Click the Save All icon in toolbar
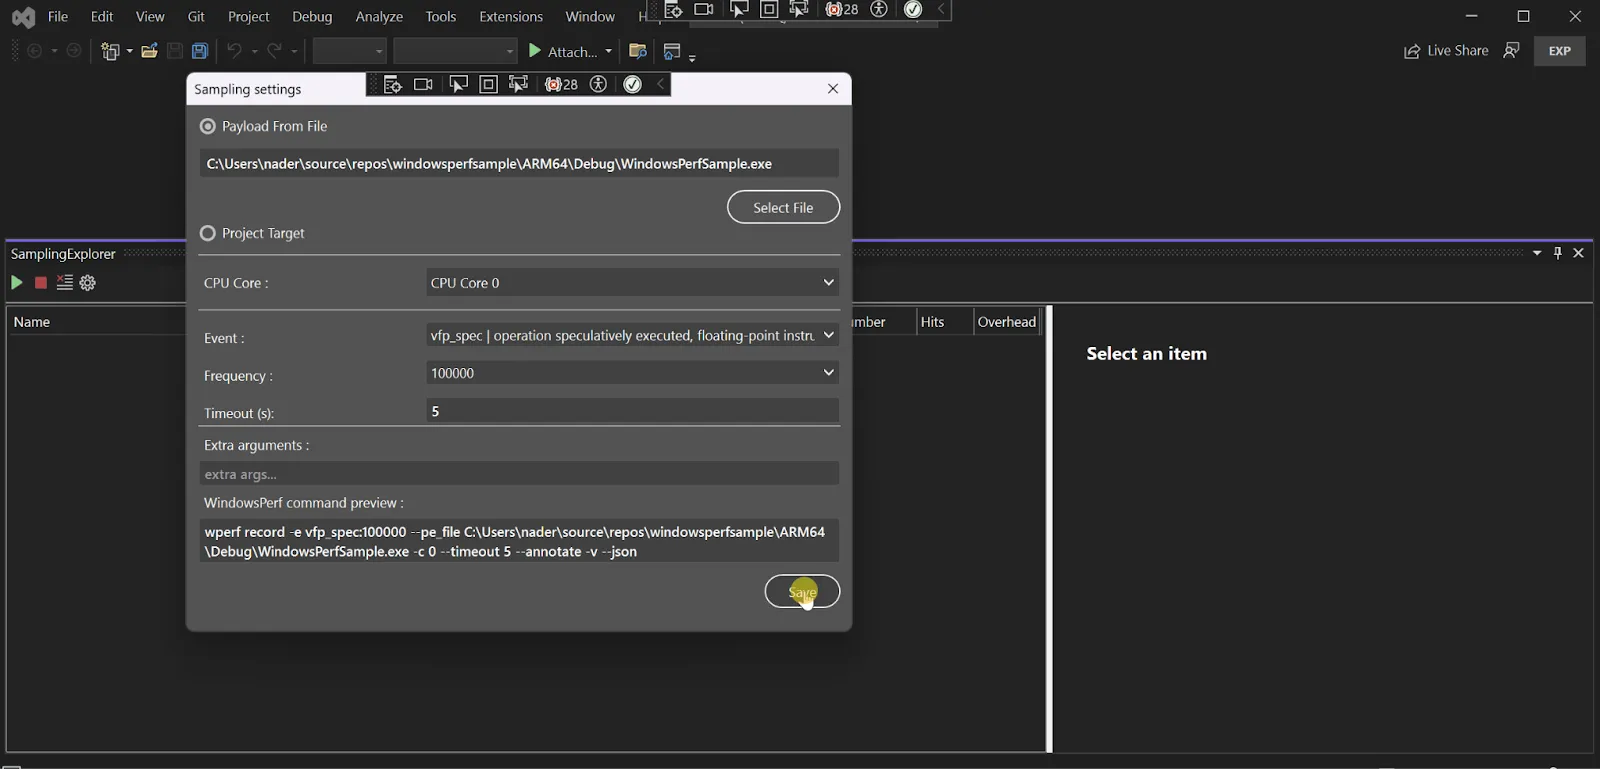Screen dimensions: 1600x769 click(x=200, y=51)
